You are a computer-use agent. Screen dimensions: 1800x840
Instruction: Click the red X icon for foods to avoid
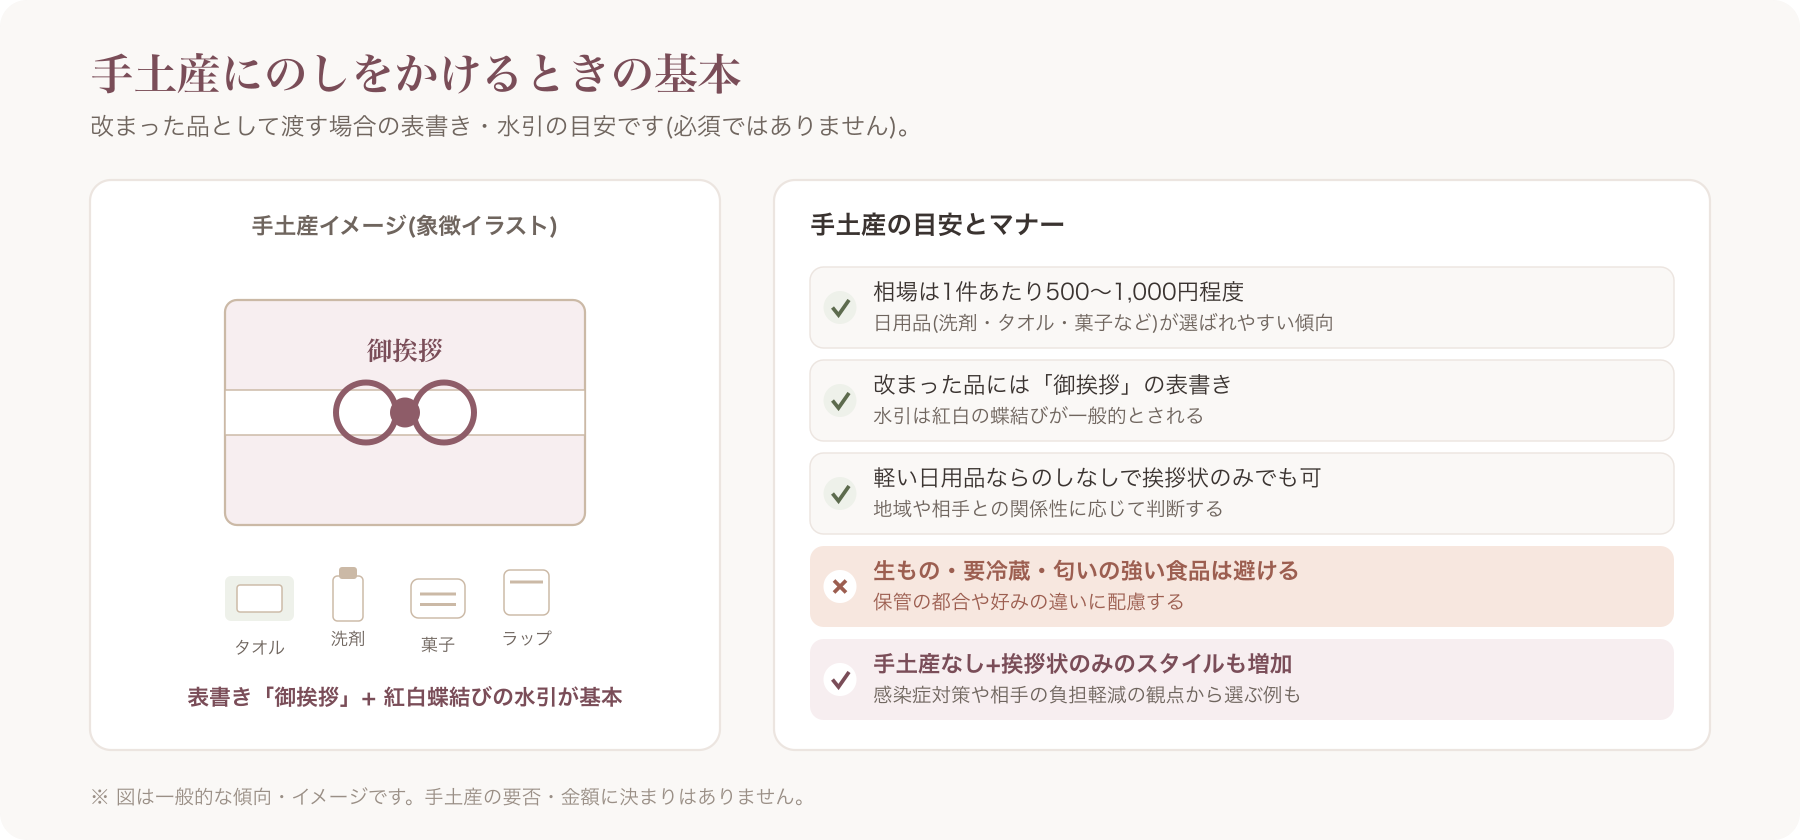840,587
